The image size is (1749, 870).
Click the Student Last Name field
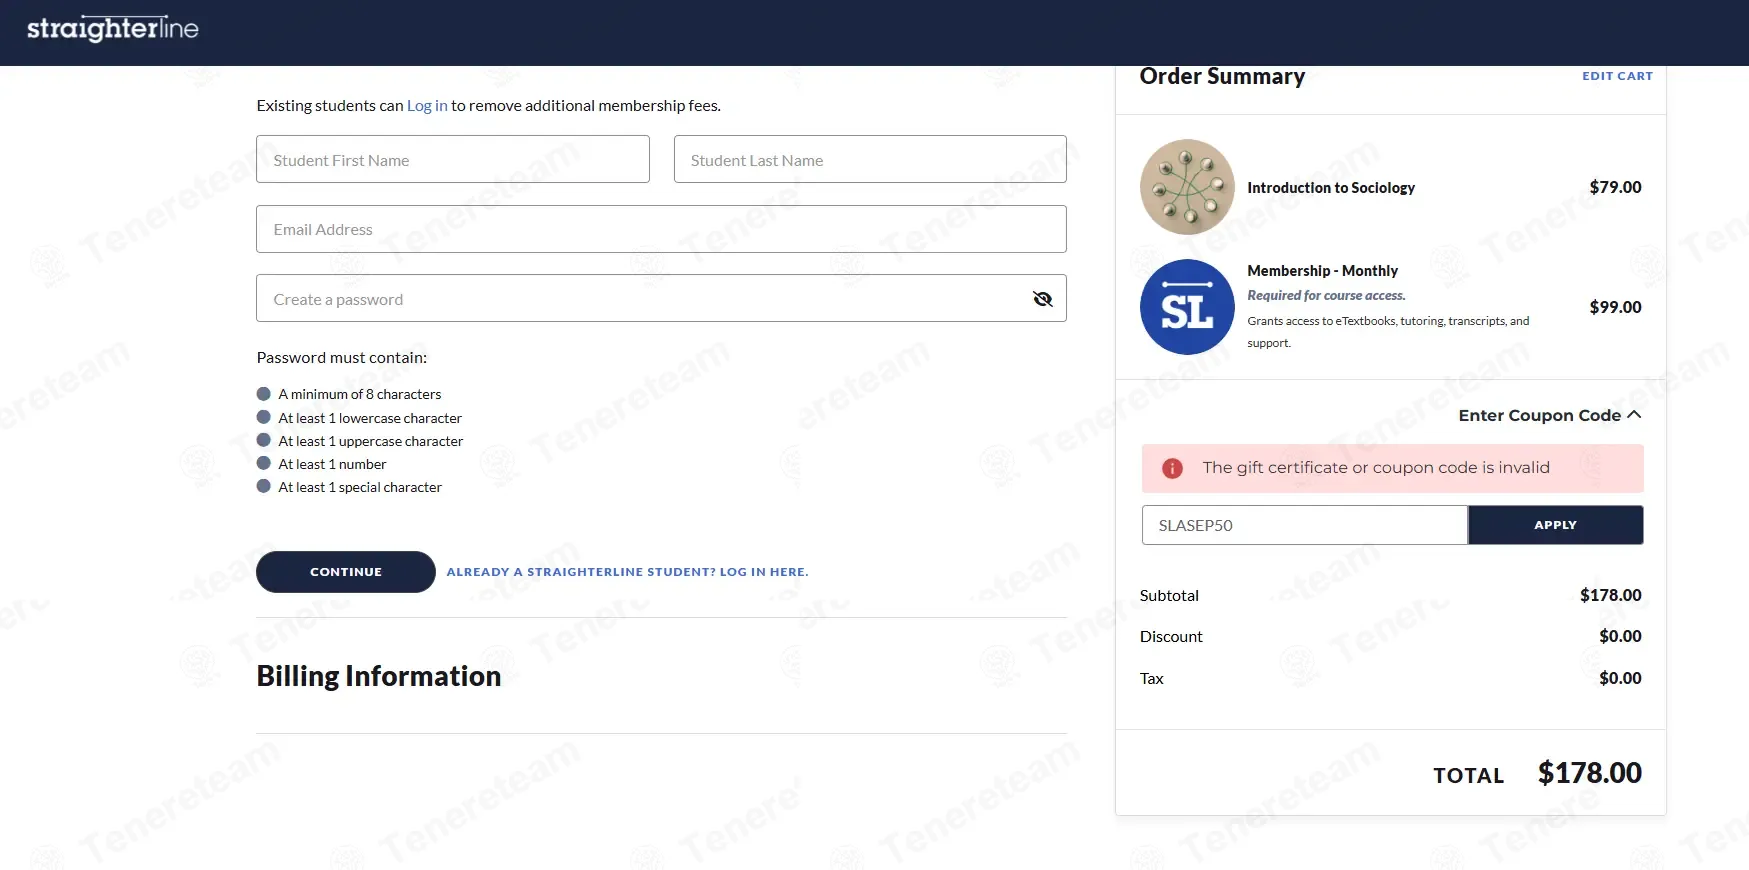870,160
